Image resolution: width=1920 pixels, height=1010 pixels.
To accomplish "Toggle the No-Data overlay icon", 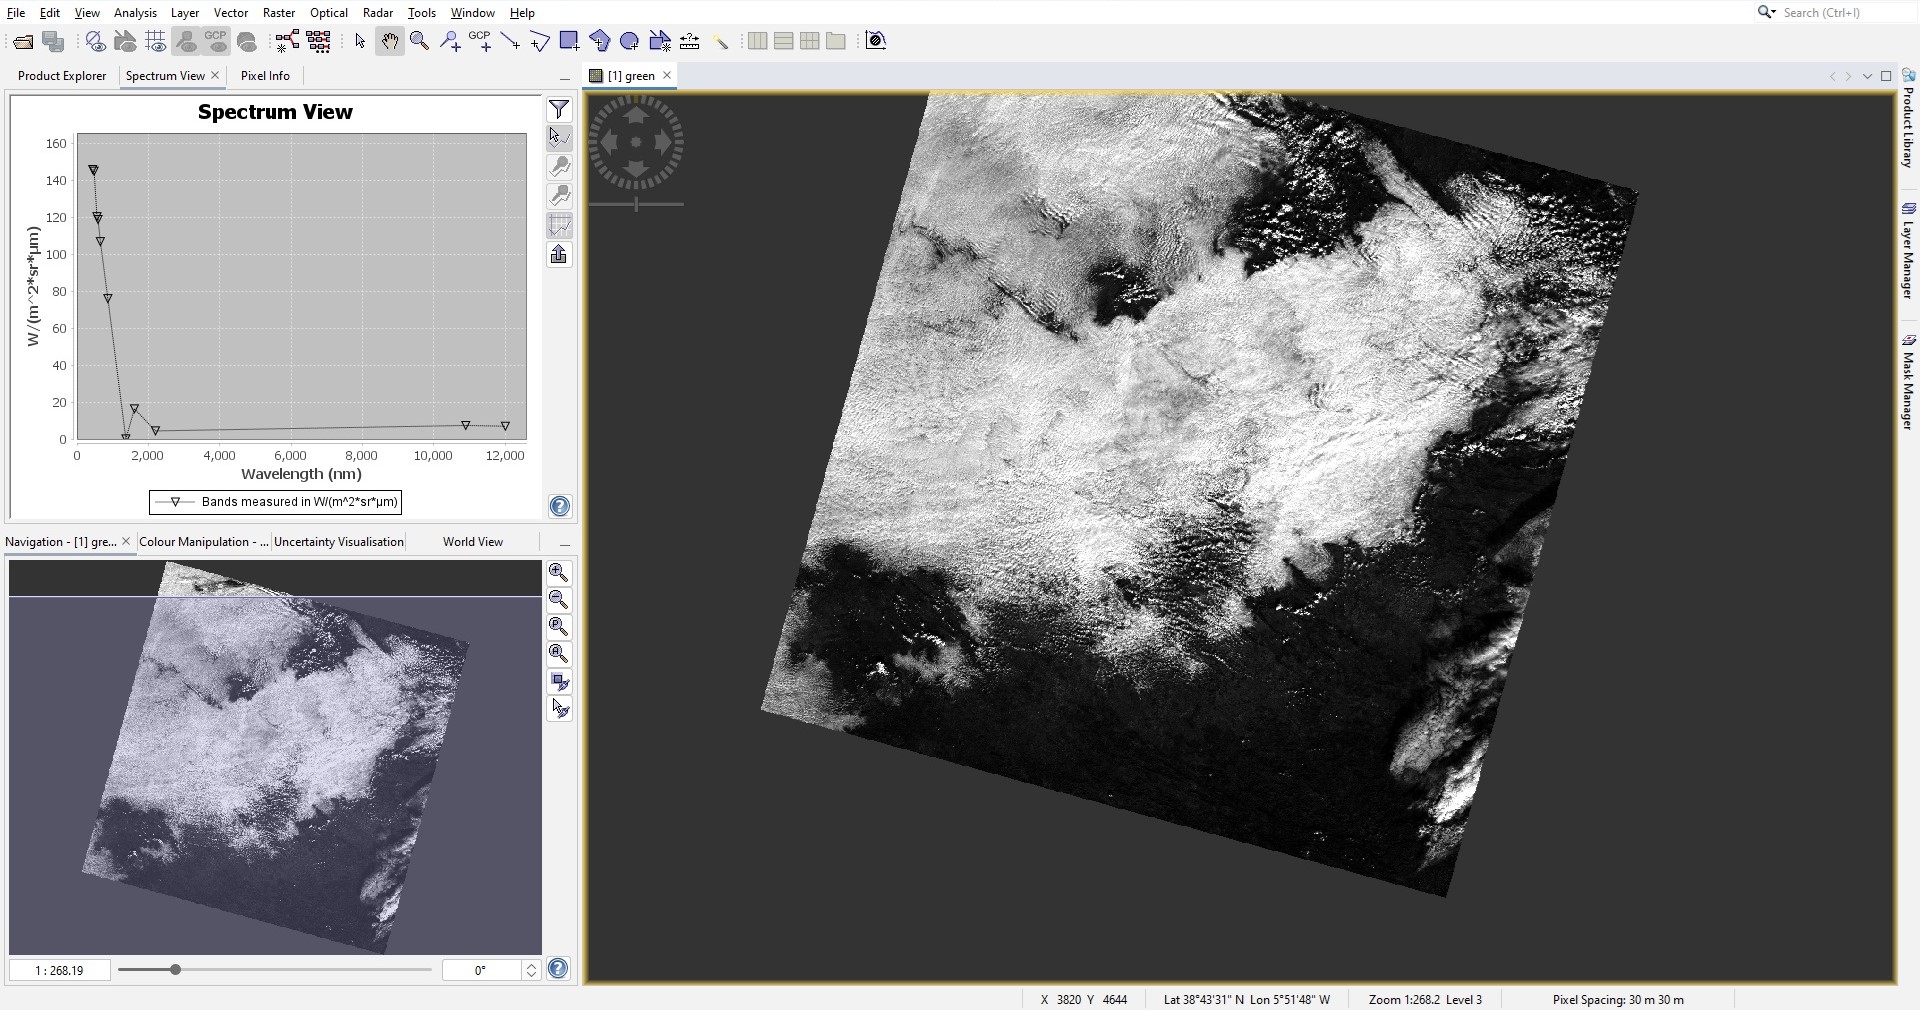I will click(x=95, y=41).
